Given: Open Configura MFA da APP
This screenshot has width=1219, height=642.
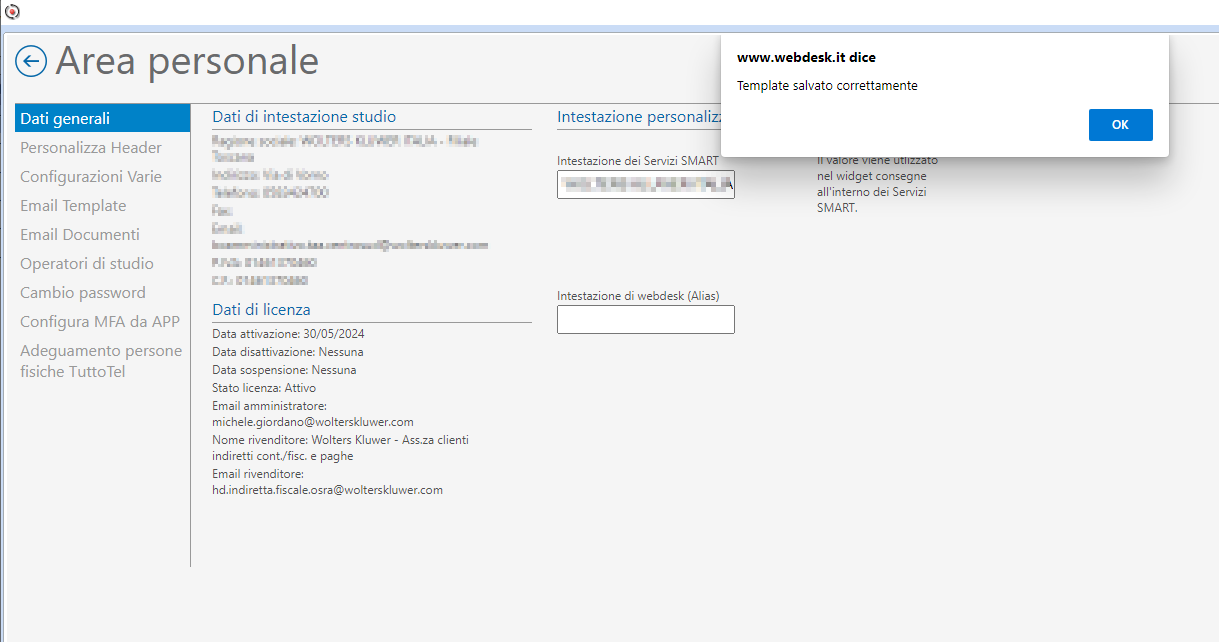Looking at the screenshot, I should pyautogui.click(x=100, y=321).
